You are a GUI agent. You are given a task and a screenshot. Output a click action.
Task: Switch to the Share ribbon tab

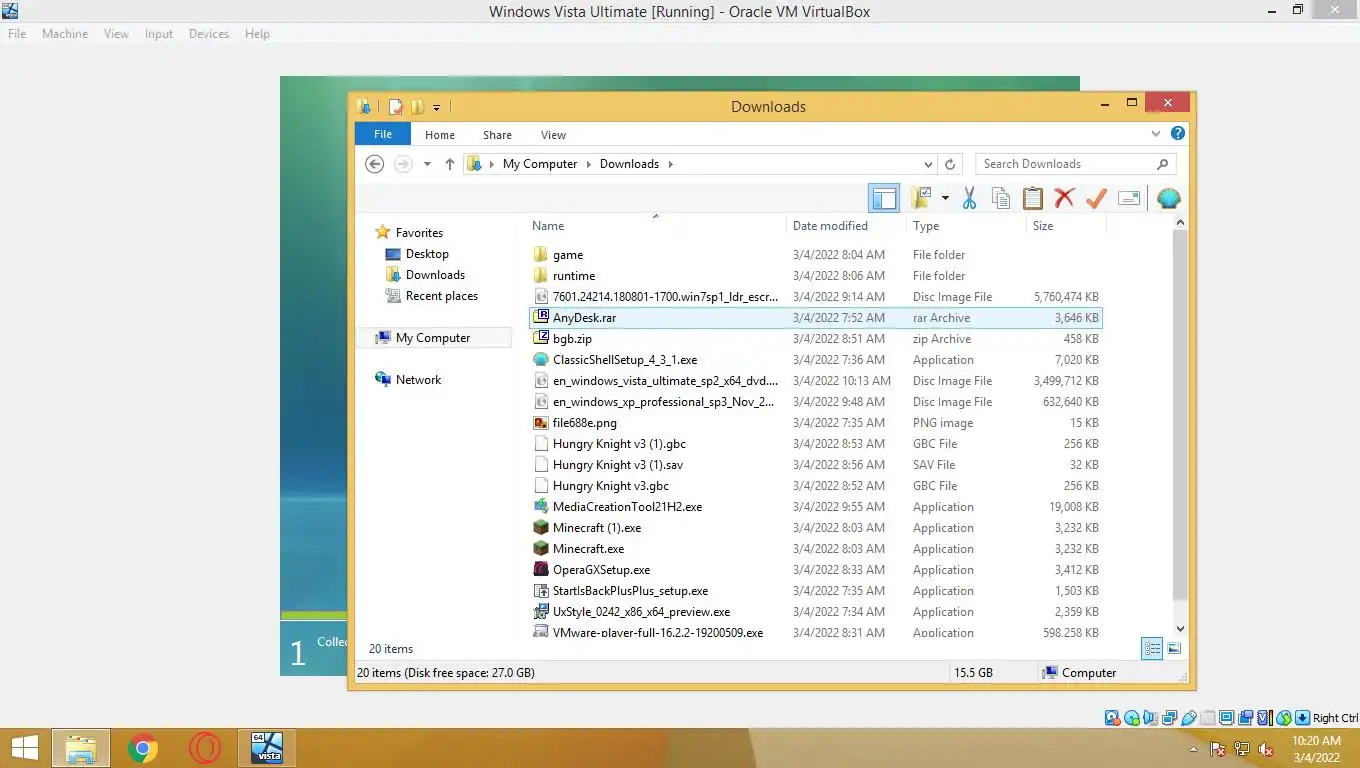(x=497, y=135)
